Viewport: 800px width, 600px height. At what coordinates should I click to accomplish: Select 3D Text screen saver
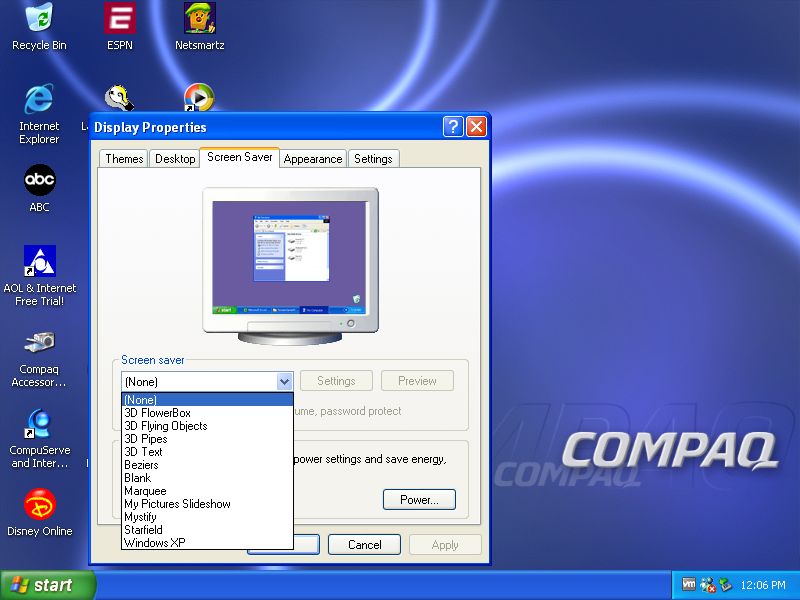click(x=207, y=452)
